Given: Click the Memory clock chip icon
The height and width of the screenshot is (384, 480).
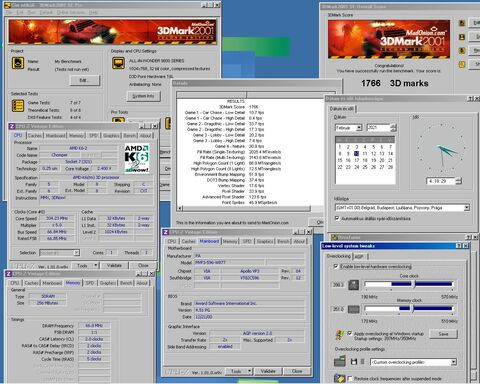Looking at the screenshot, I should [354, 309].
